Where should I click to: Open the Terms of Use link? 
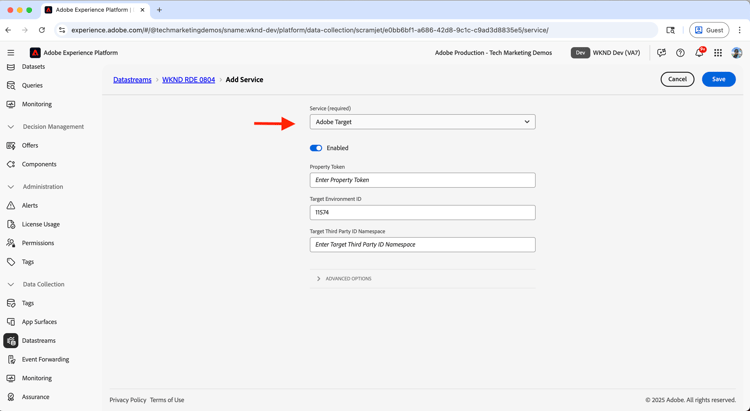[x=167, y=400]
